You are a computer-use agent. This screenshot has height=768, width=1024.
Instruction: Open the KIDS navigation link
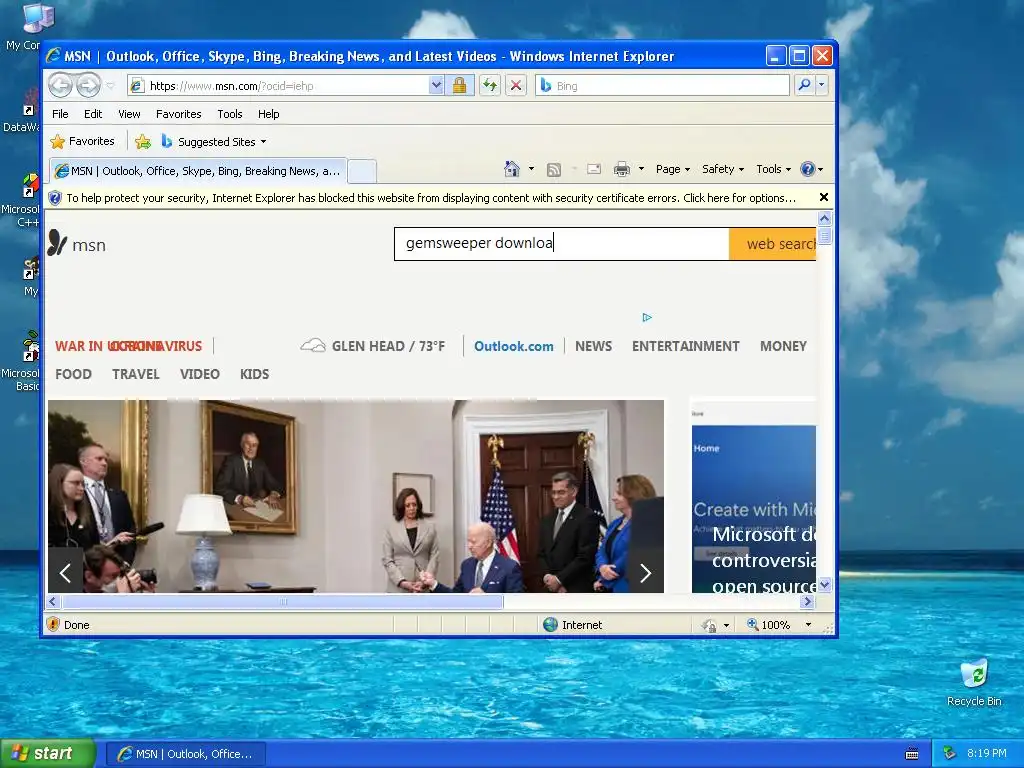tap(254, 374)
